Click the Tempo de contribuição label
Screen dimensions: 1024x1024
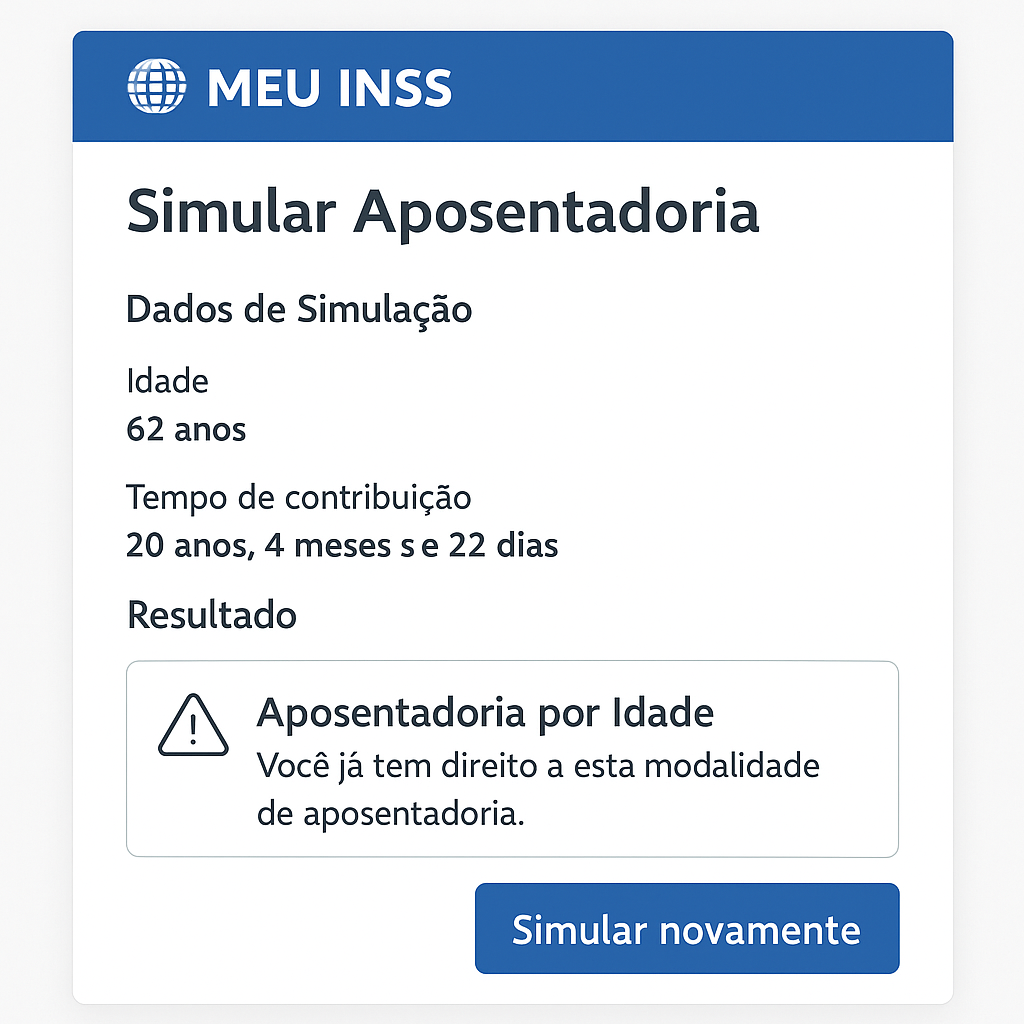298,497
